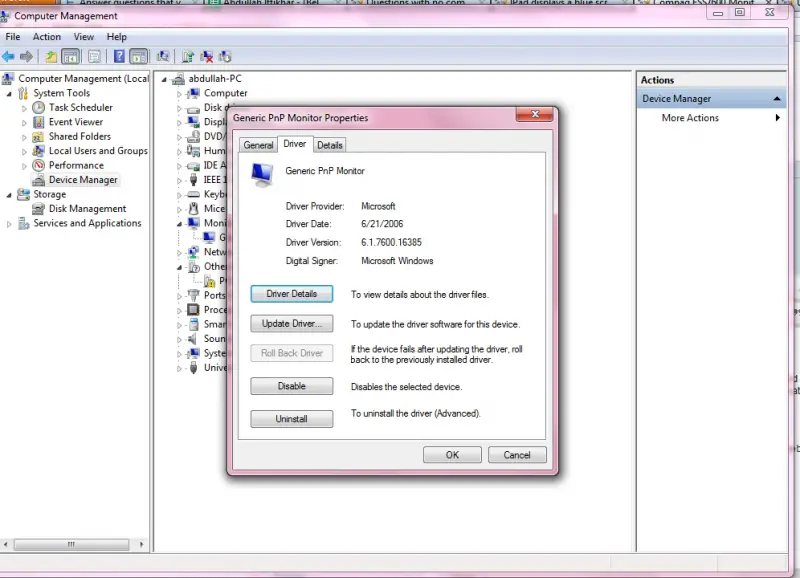The height and width of the screenshot is (578, 800).
Task: Select Computer Management (Local) root node
Action: point(84,79)
